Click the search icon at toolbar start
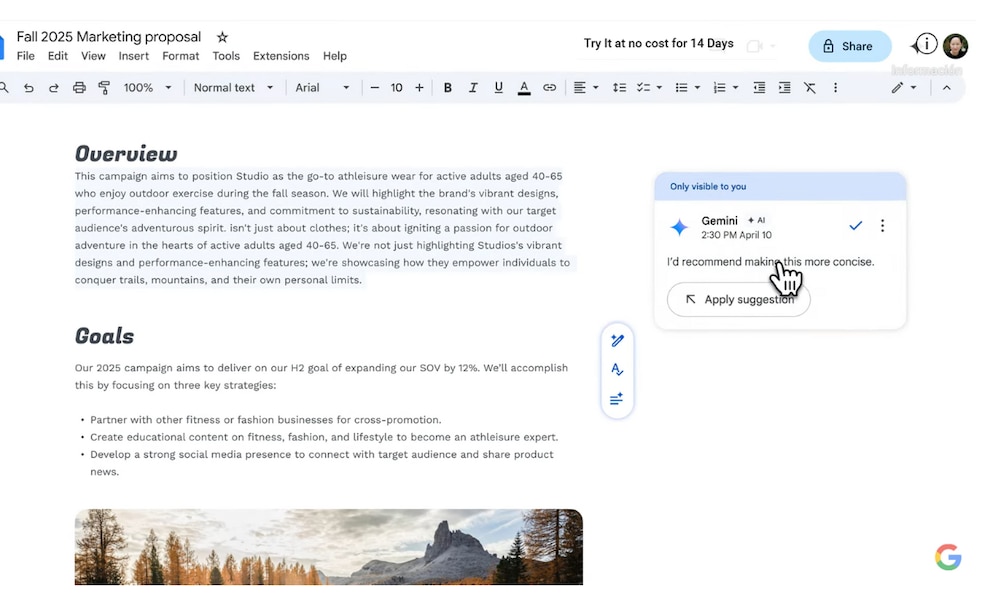 pyautogui.click(x=4, y=88)
